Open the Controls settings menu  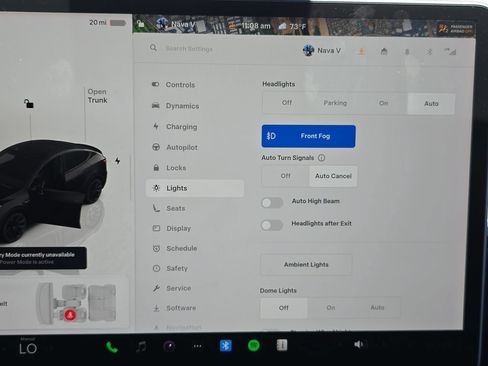click(x=195, y=85)
